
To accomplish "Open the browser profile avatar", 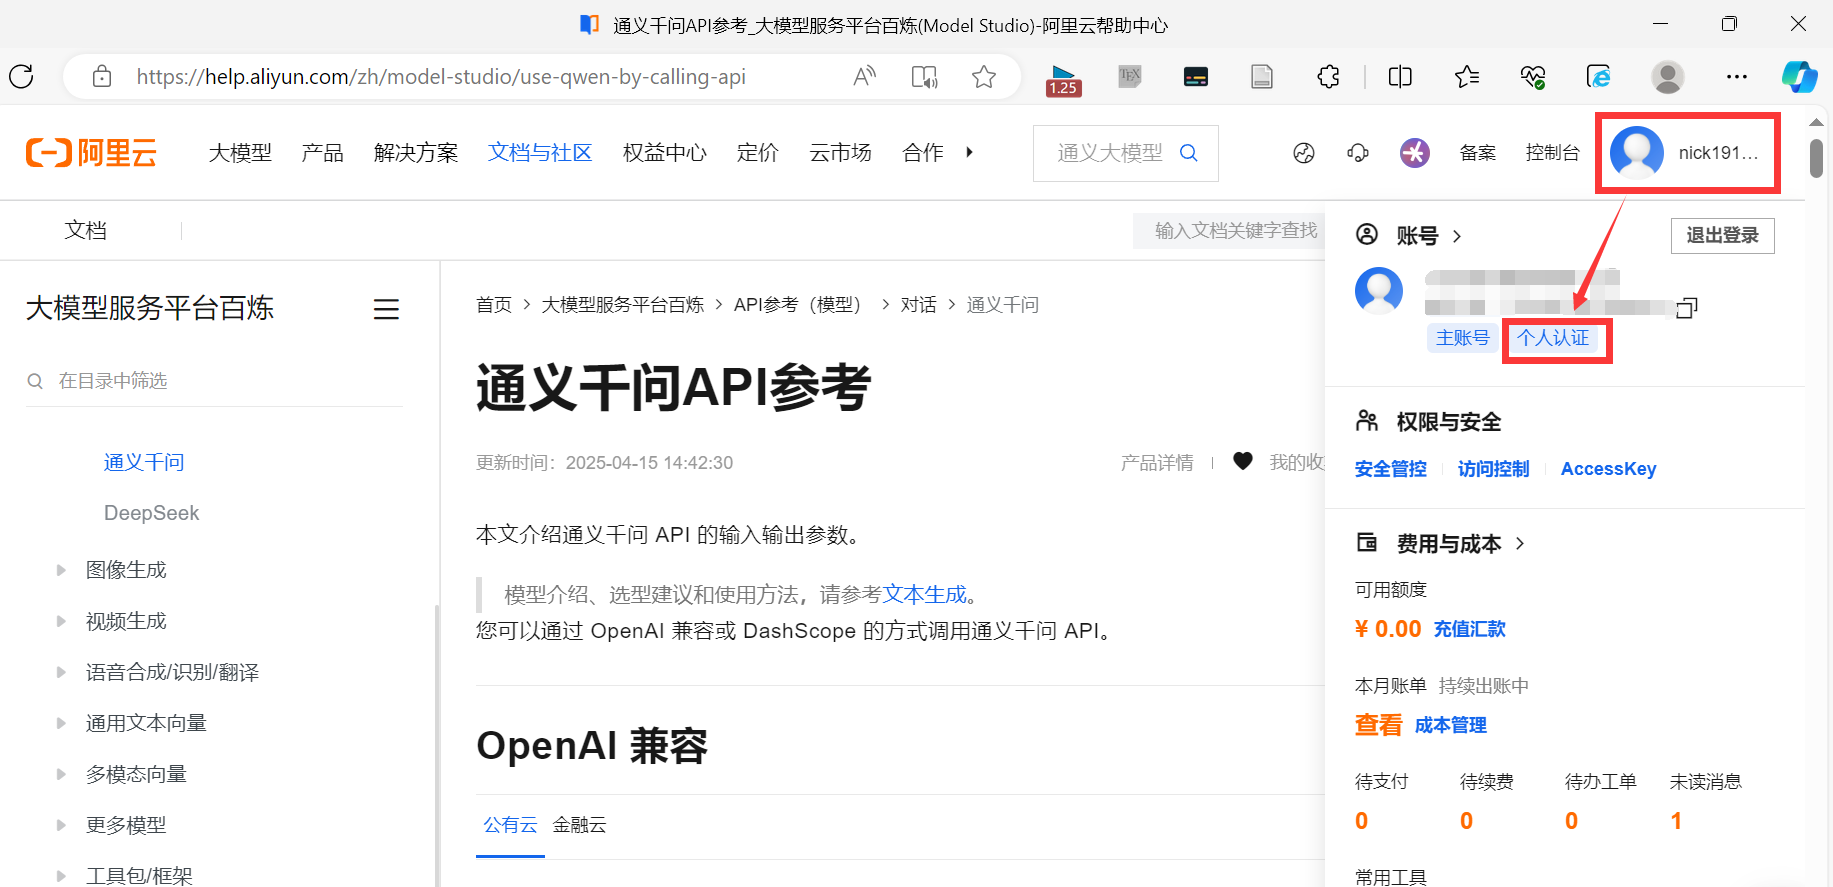I will tap(1667, 77).
